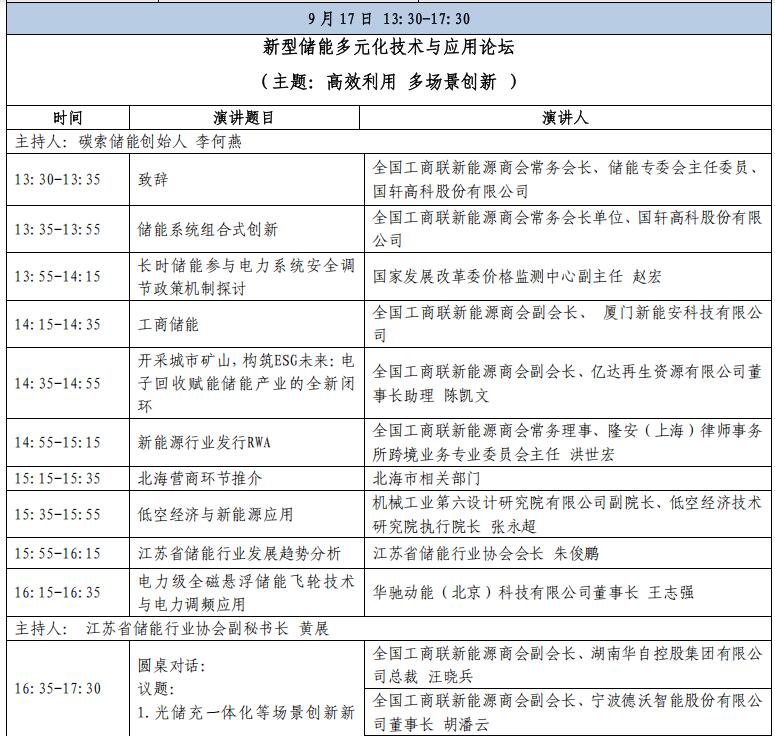The height and width of the screenshot is (740, 775).
Task: Select the theme line 高效利用 多场景创新
Action: click(x=388, y=82)
